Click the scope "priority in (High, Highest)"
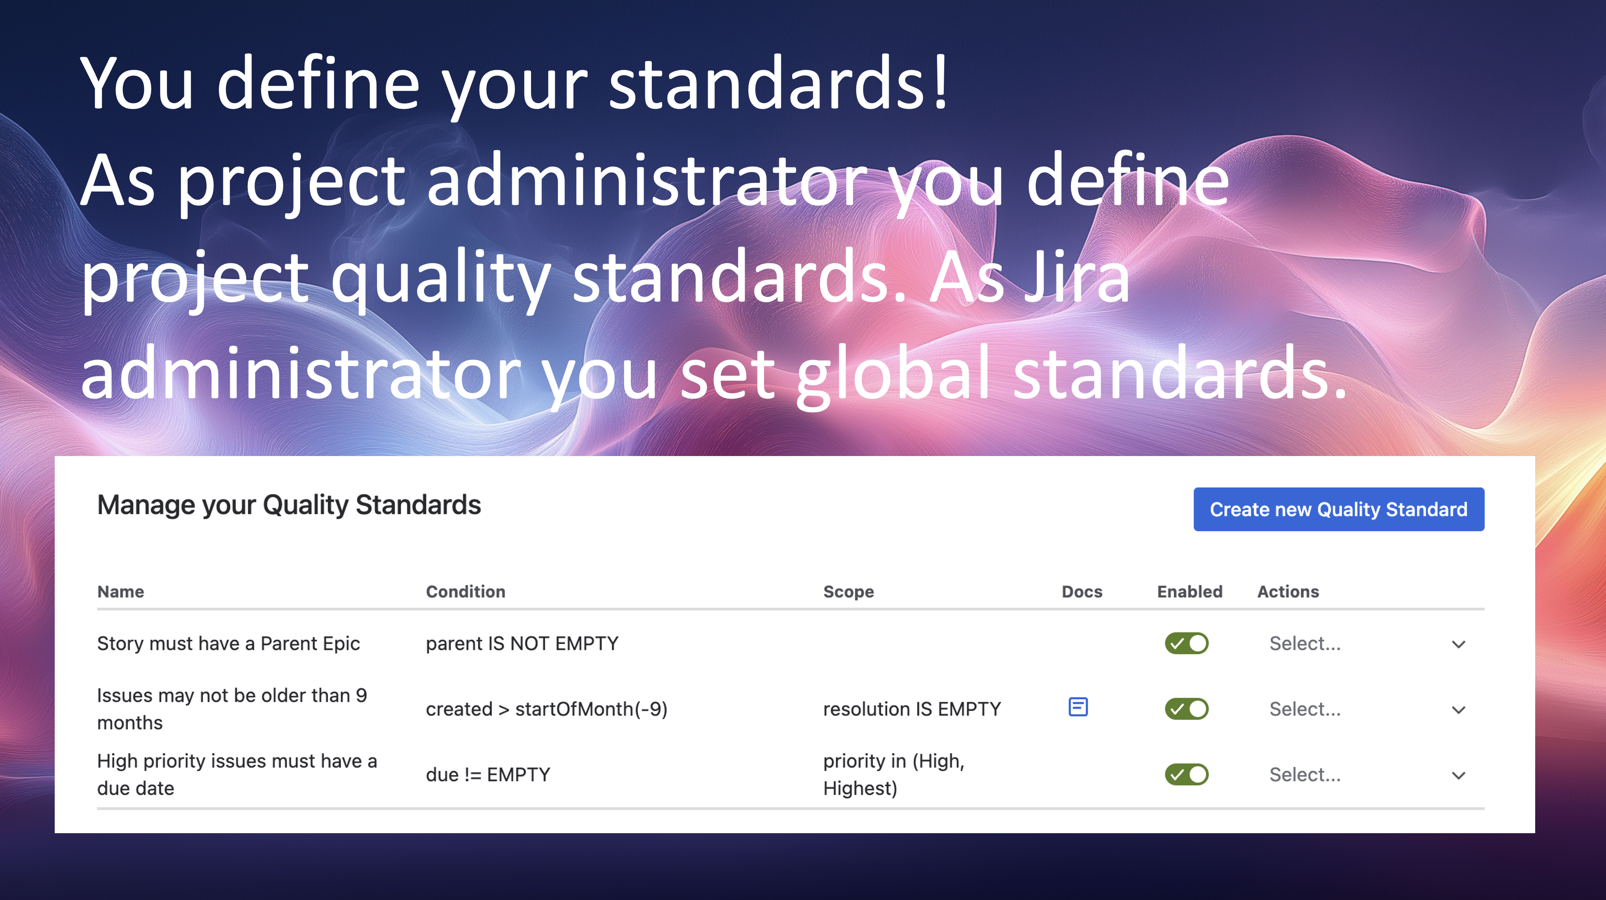This screenshot has width=1606, height=900. [894, 774]
